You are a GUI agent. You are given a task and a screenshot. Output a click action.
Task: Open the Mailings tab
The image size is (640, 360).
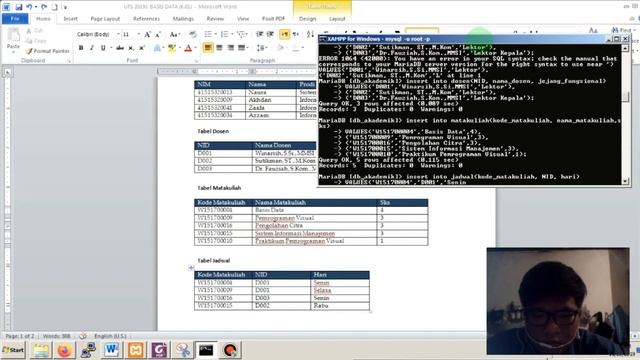point(183,19)
